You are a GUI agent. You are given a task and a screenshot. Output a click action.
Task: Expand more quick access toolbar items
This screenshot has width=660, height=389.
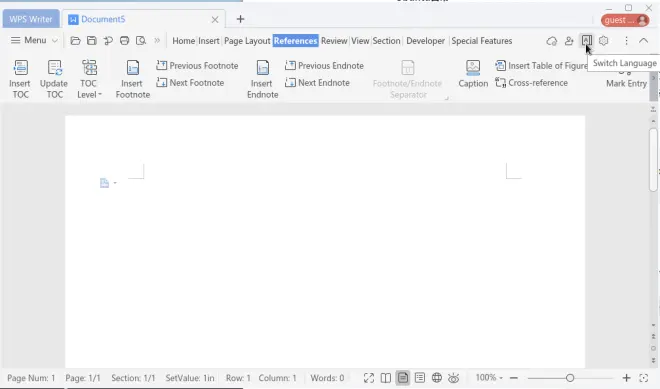[157, 41]
